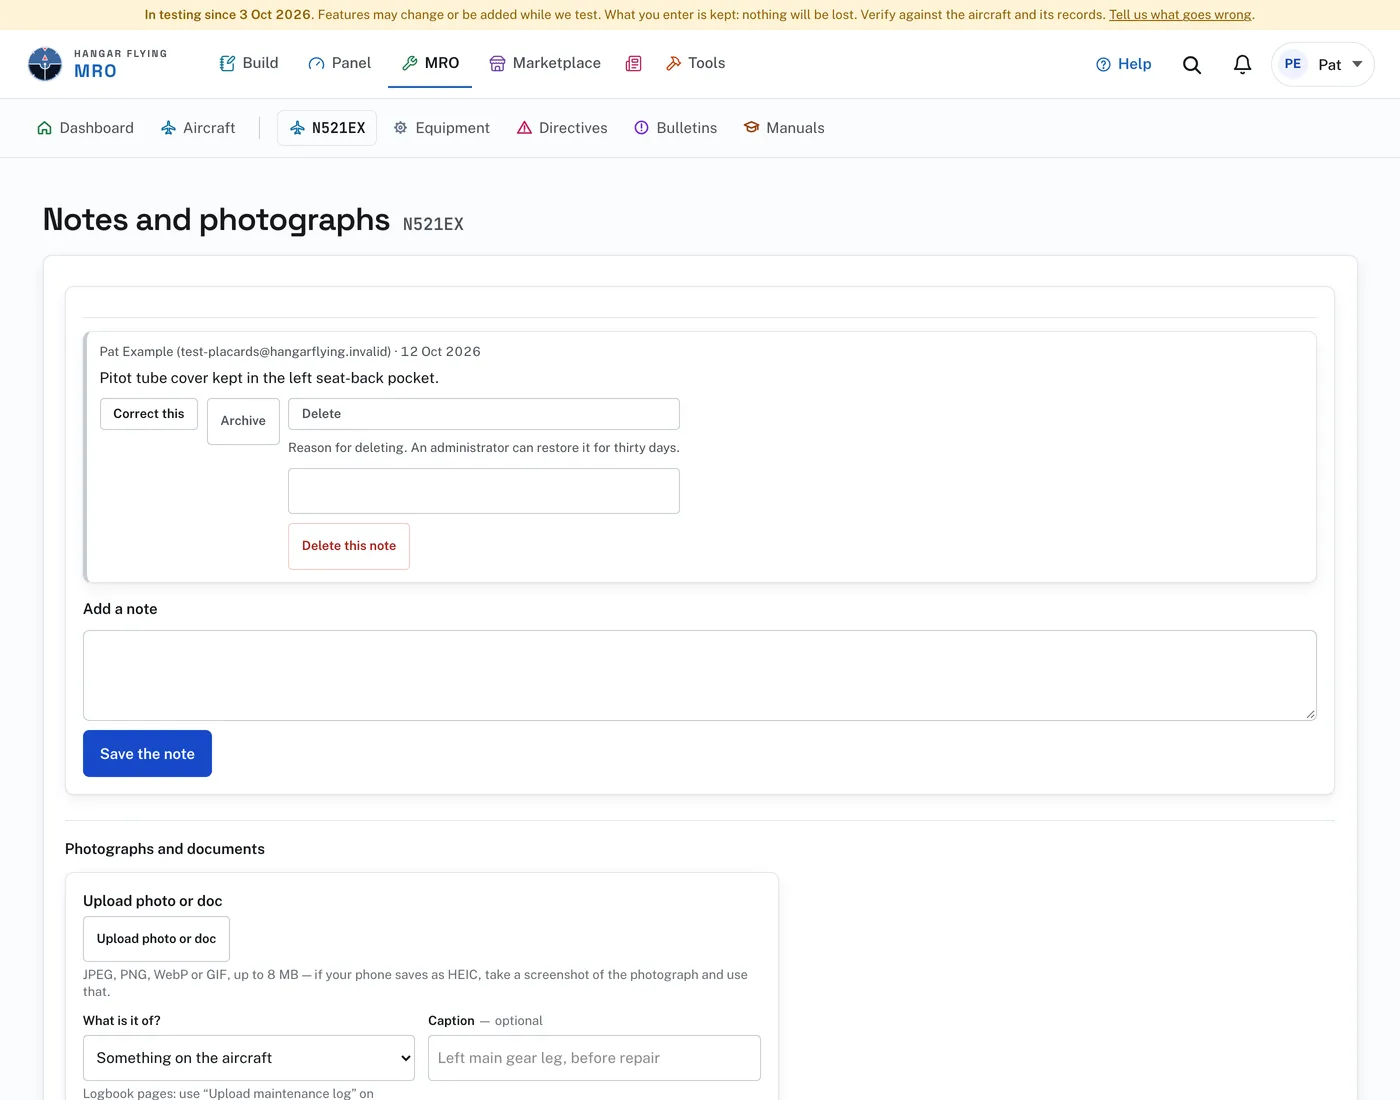The image size is (1400, 1100).
Task: Click the Upload photo or doc button
Action: [x=156, y=939]
